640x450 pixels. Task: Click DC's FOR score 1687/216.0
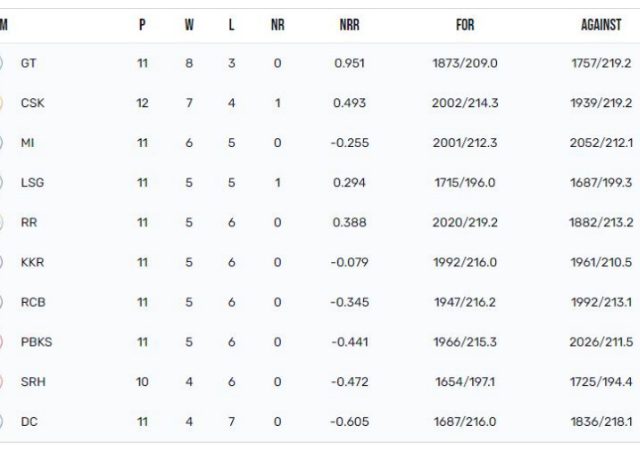(x=465, y=421)
